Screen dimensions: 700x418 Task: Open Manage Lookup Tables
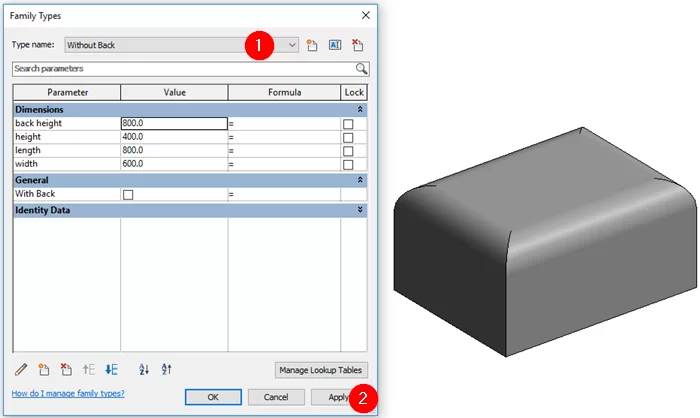(321, 370)
